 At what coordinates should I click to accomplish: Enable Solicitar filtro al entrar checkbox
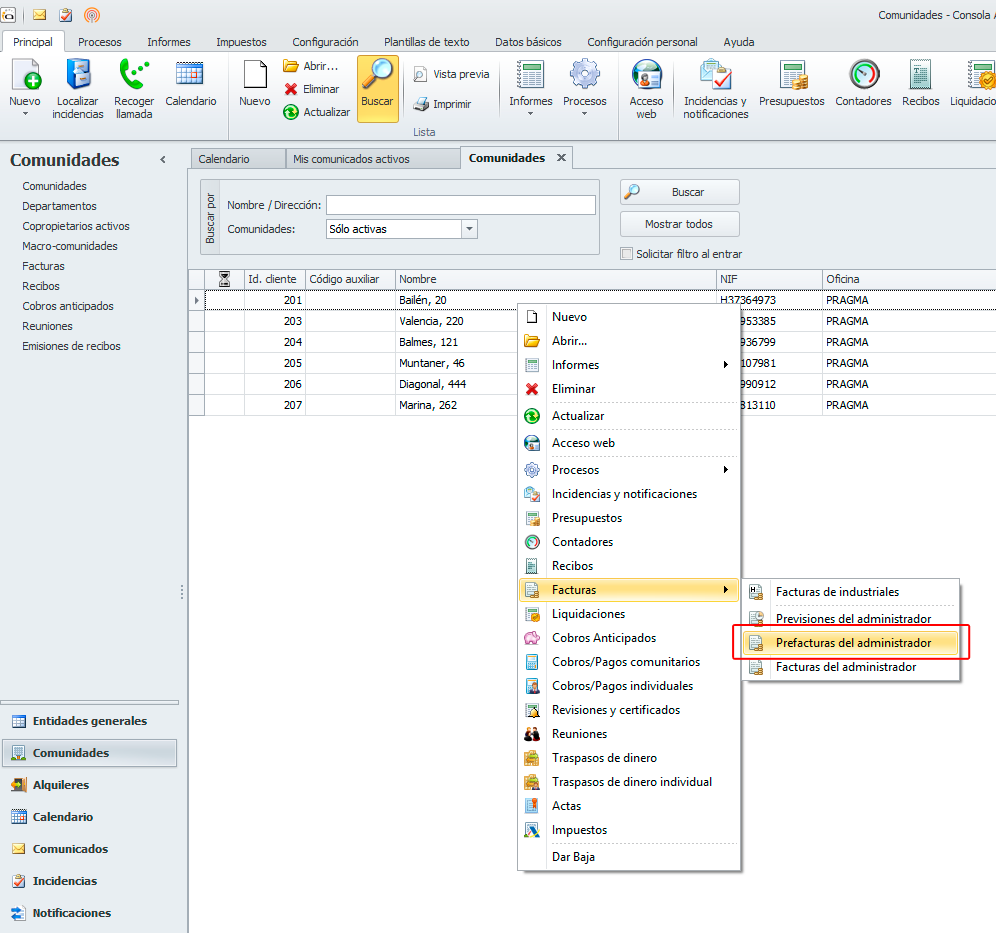tap(627, 254)
